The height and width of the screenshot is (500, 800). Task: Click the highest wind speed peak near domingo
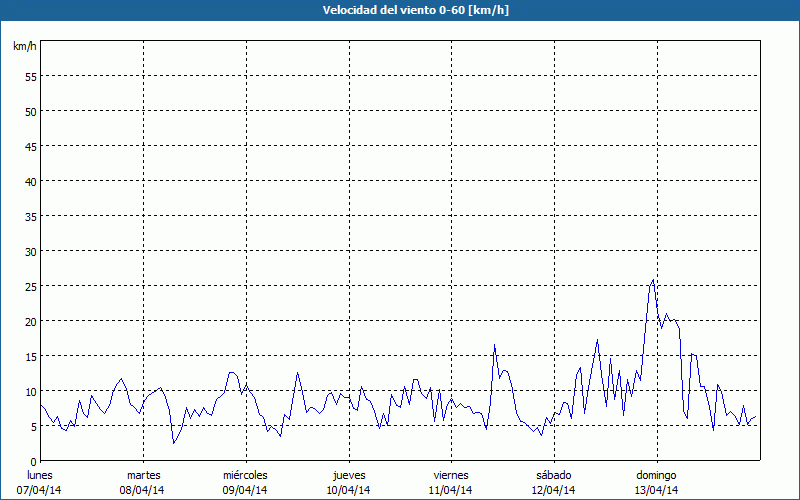click(x=653, y=281)
